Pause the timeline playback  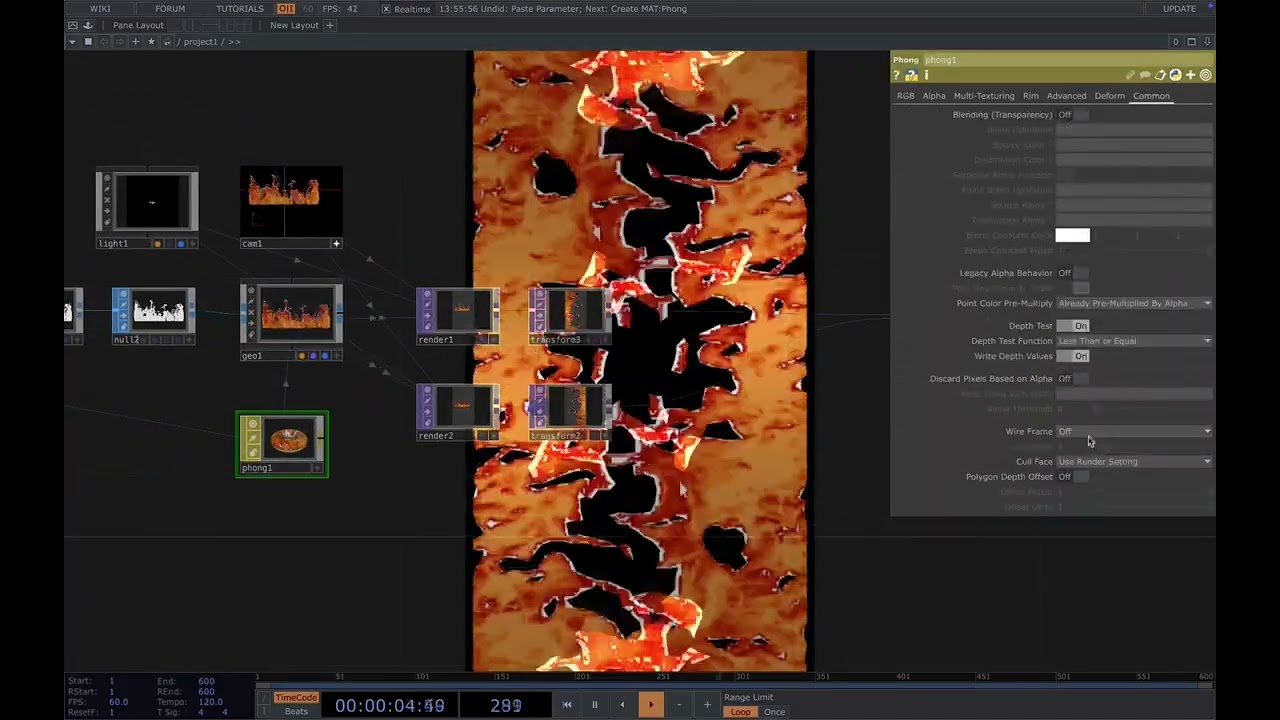tap(594, 705)
